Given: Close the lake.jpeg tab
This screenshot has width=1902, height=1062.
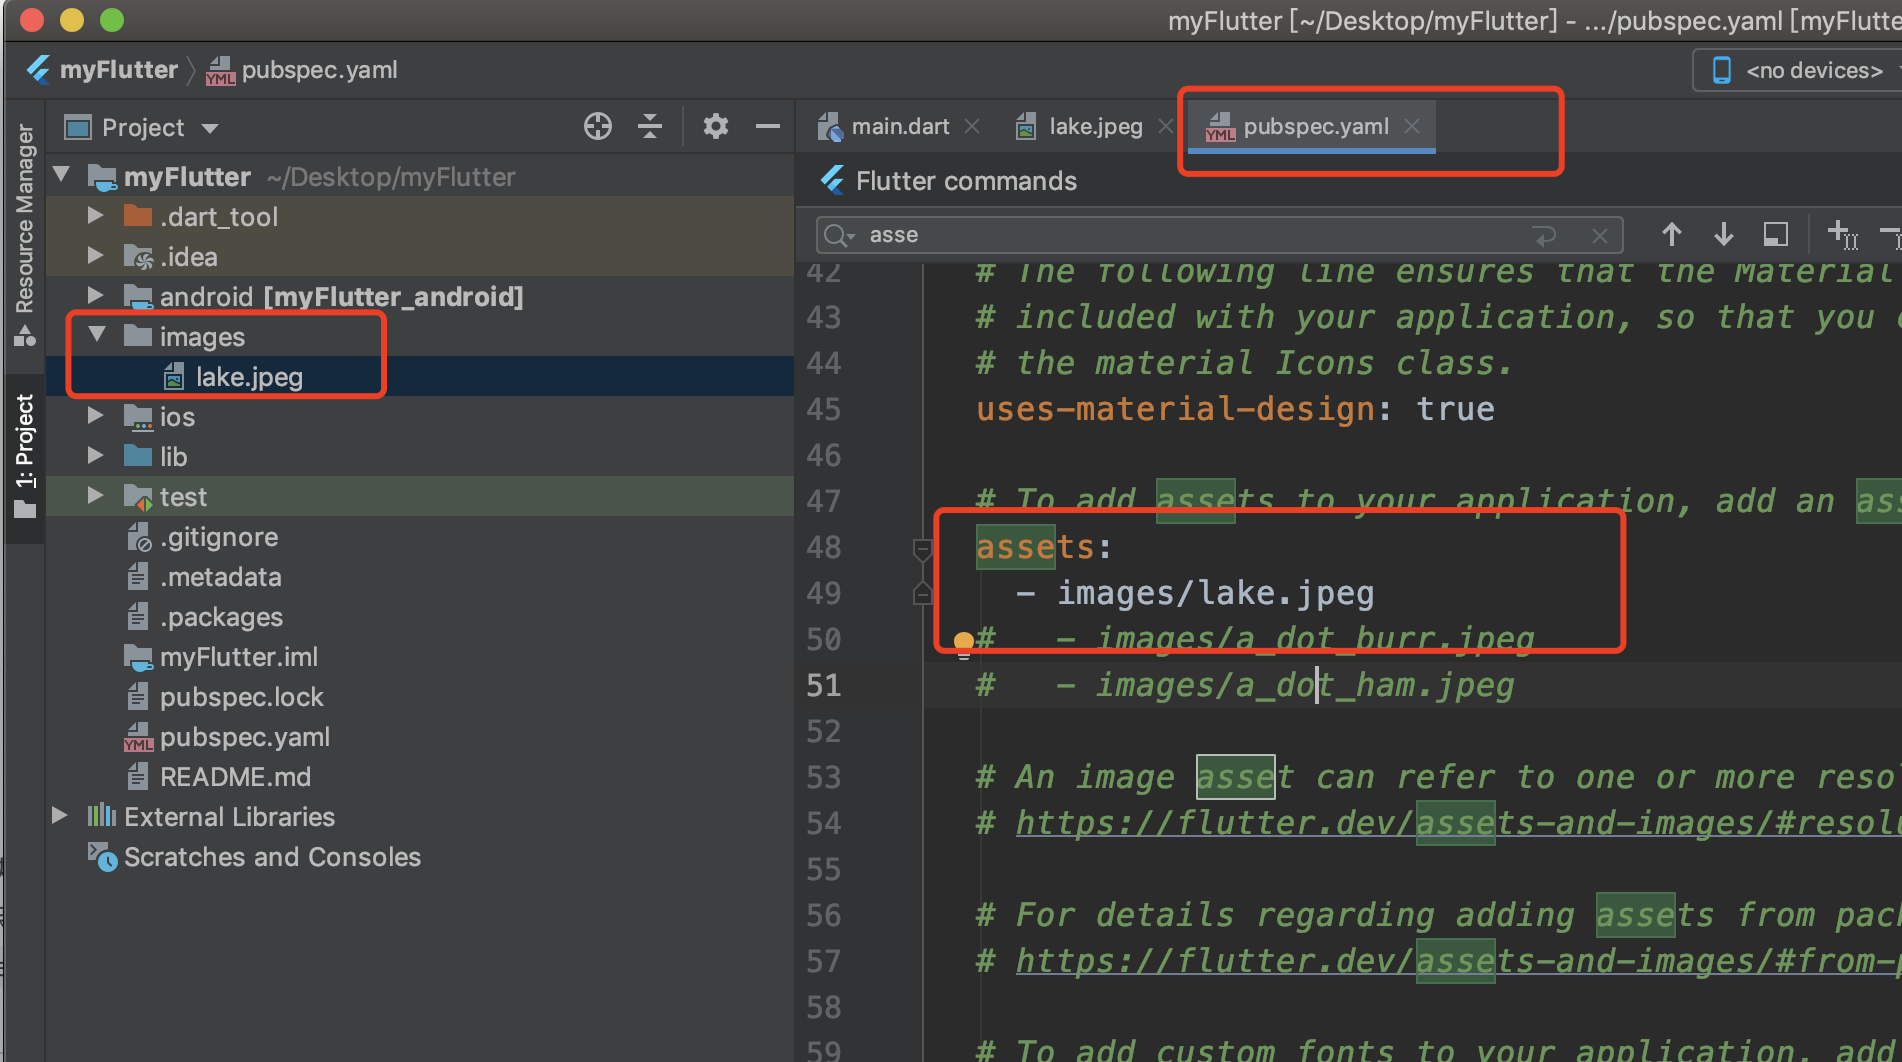Looking at the screenshot, I should point(1165,126).
